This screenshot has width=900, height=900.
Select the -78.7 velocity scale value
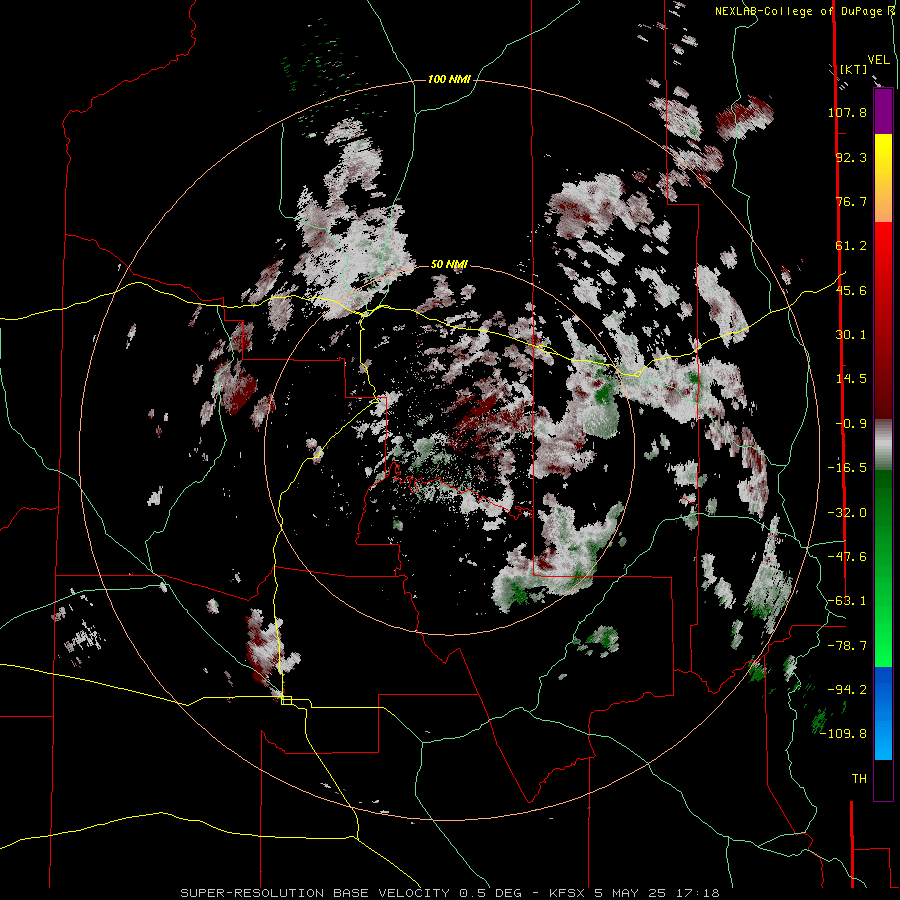847,646
